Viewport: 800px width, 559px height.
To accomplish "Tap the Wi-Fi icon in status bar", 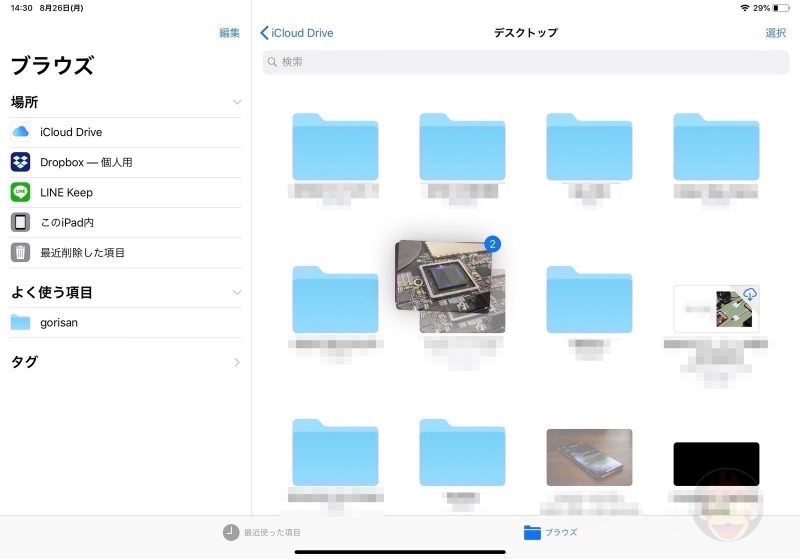I will (745, 8).
